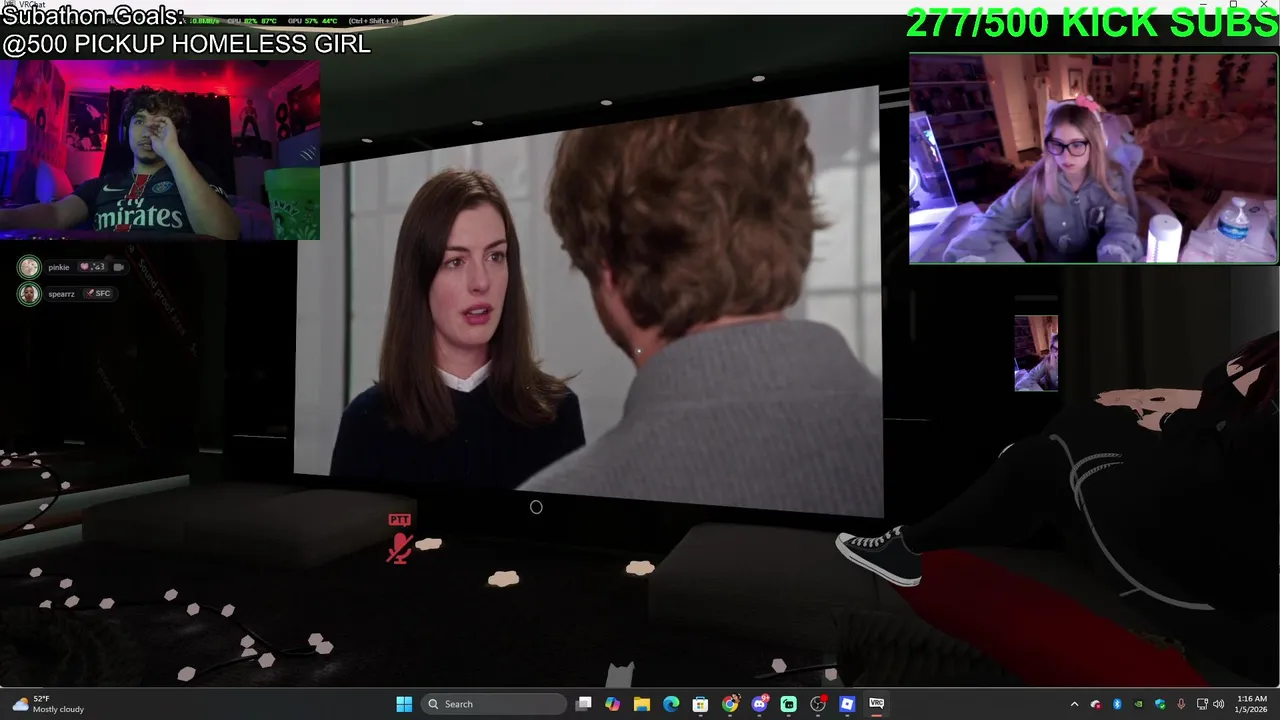Screen dimensions: 1280x720
Task: Focus the VRChat taskbar icon
Action: point(876,704)
